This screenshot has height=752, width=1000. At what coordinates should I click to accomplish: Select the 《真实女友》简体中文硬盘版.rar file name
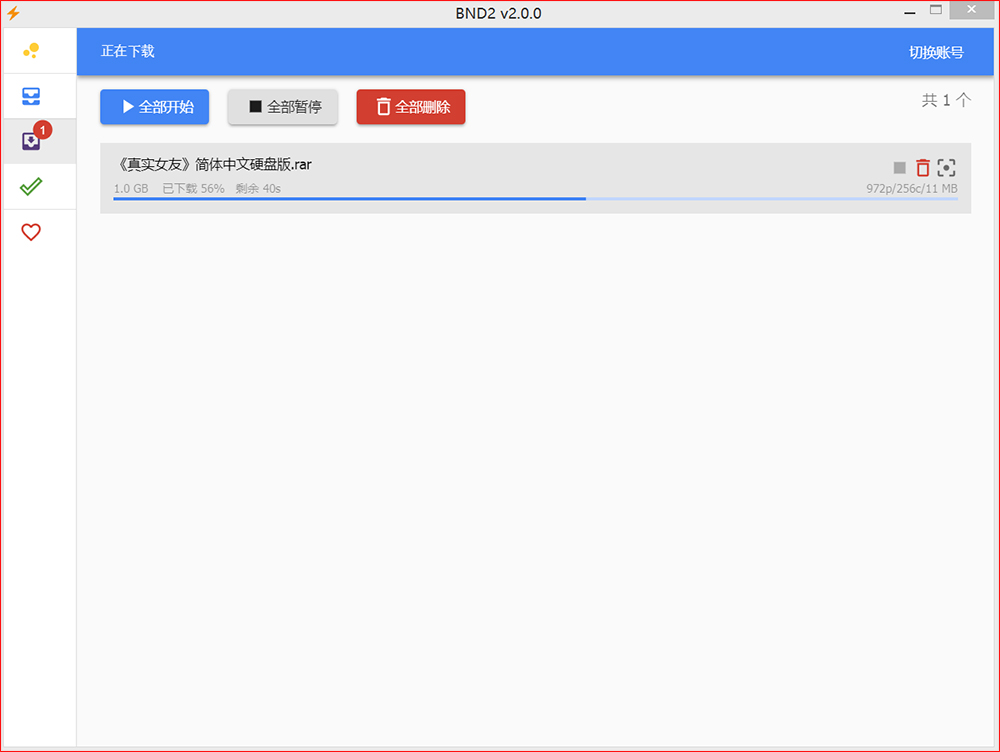point(215,165)
